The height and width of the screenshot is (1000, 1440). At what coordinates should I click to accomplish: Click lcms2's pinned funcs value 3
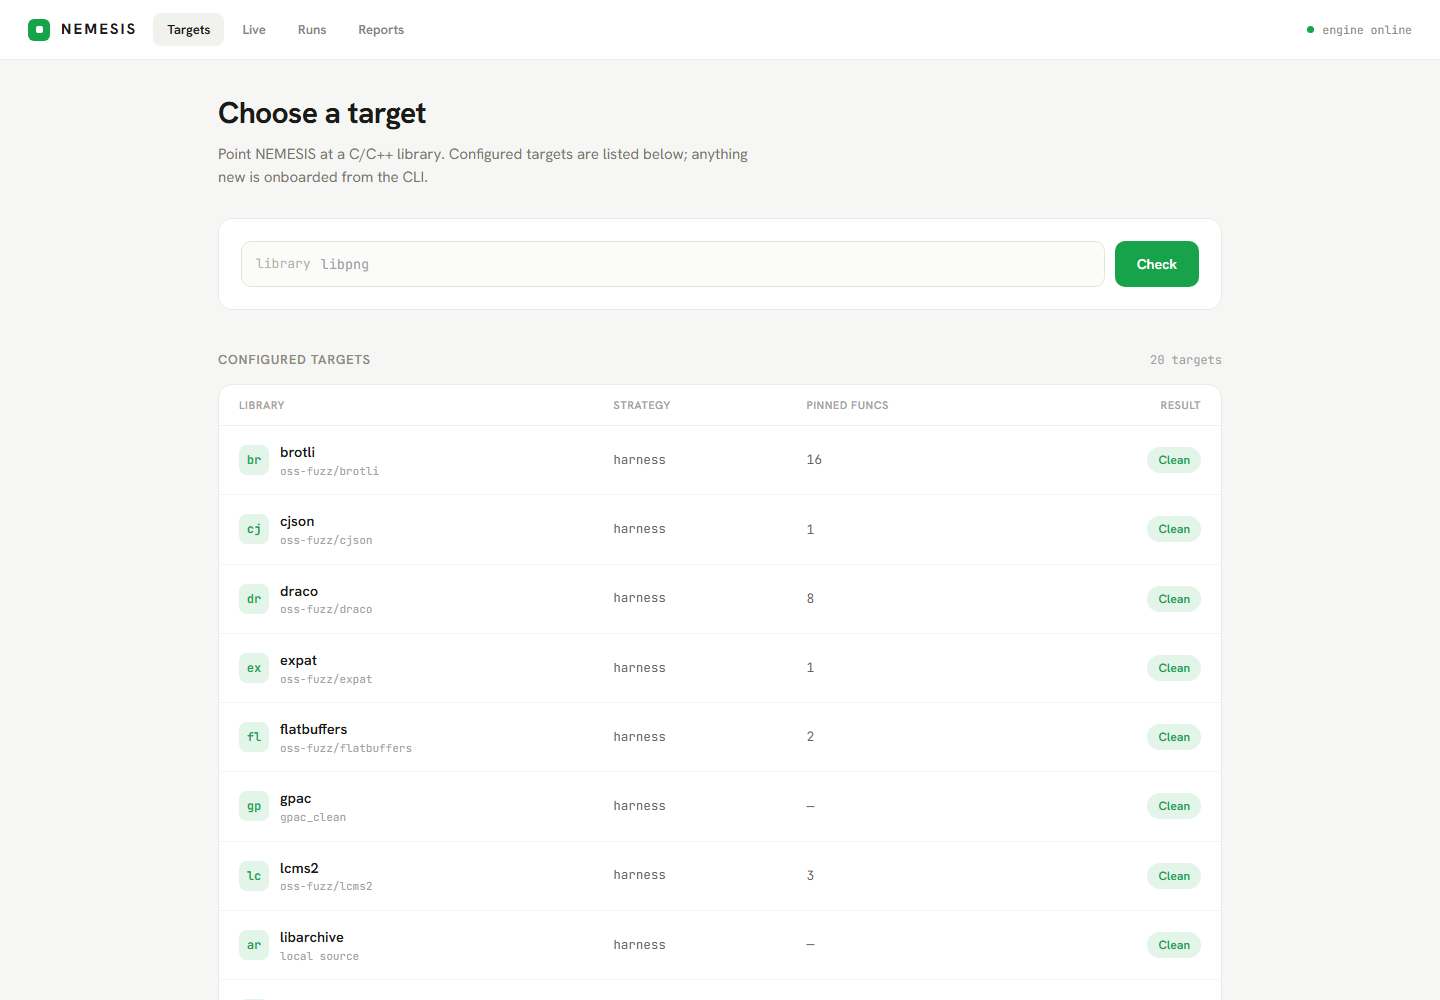click(810, 876)
